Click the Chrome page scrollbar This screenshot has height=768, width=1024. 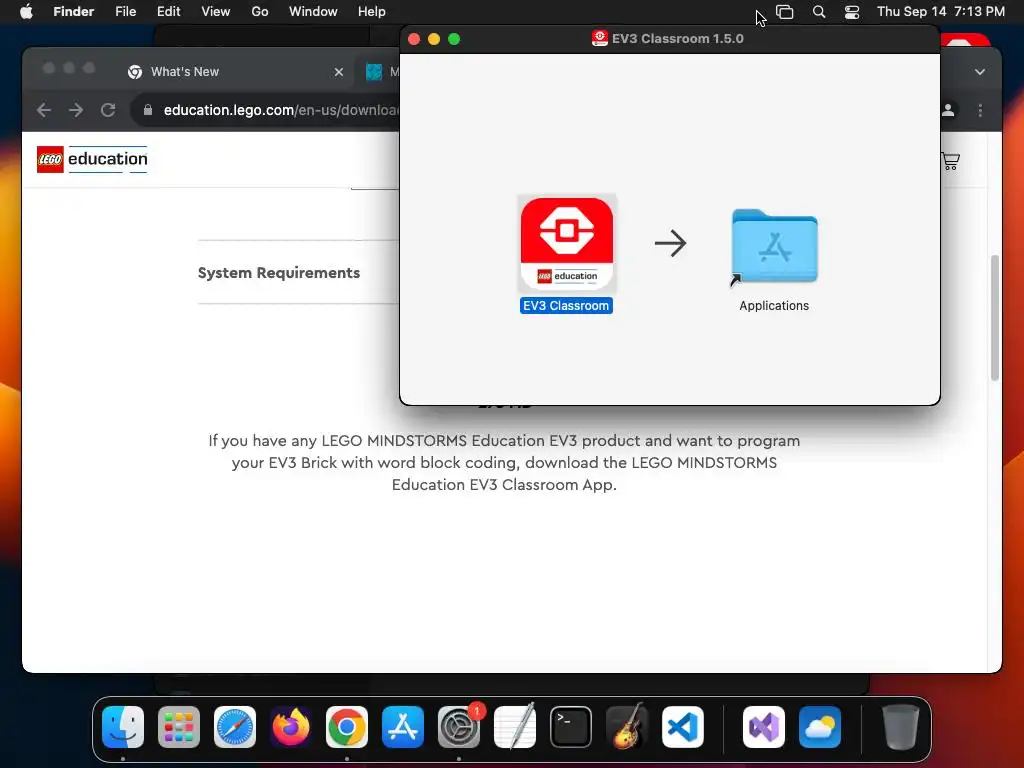[995, 317]
